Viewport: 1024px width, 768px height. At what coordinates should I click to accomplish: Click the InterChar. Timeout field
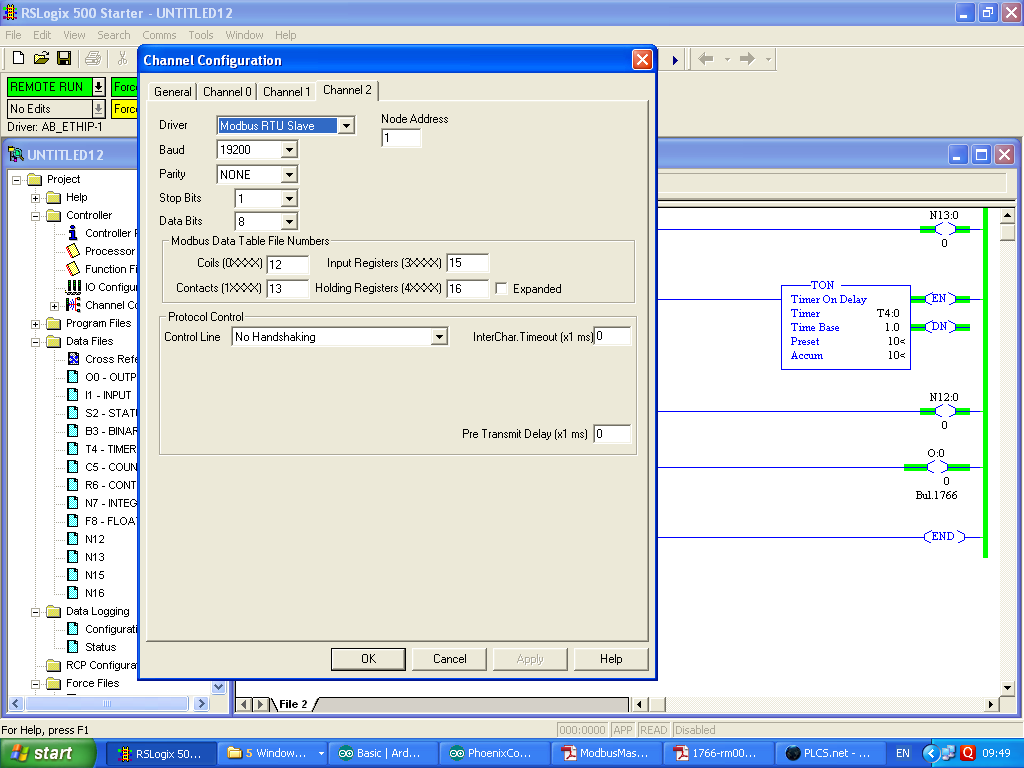612,336
